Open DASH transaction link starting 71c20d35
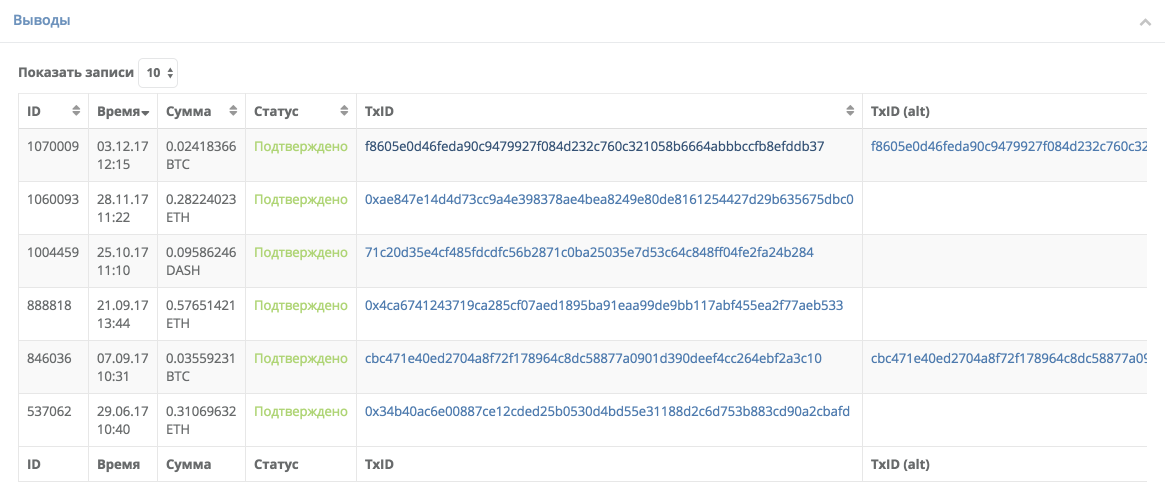The image size is (1165, 495). pos(589,252)
